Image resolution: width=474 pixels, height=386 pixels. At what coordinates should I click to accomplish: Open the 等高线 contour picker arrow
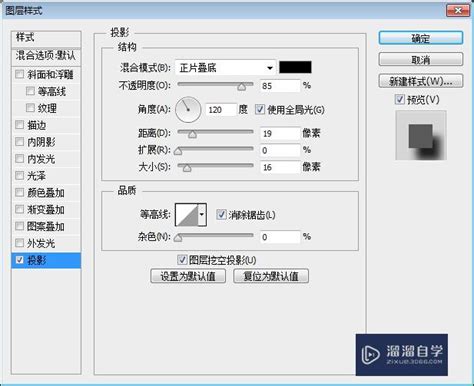(x=202, y=215)
